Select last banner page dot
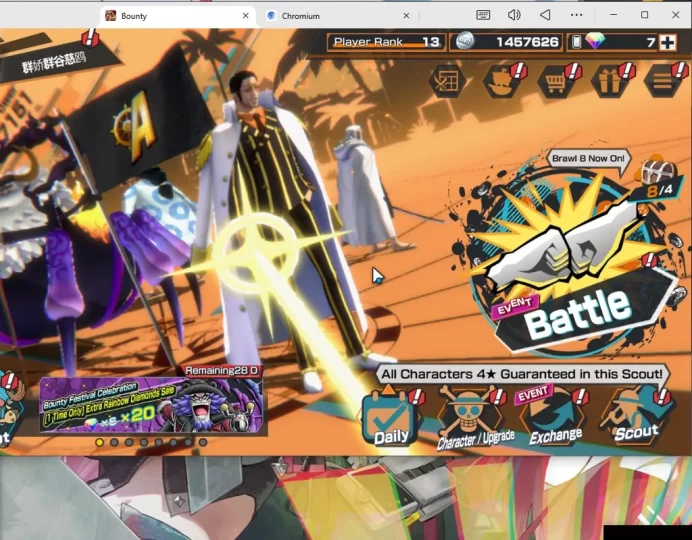 [203, 442]
